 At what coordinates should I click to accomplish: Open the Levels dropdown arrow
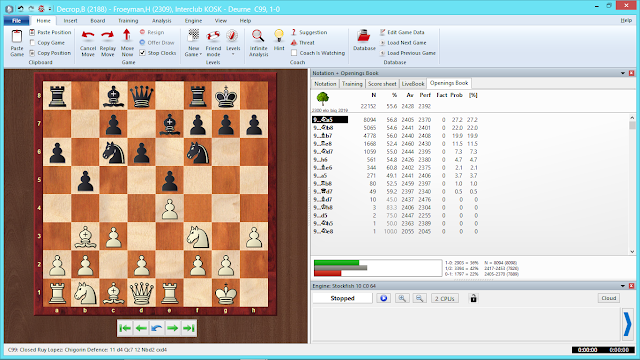233,54
